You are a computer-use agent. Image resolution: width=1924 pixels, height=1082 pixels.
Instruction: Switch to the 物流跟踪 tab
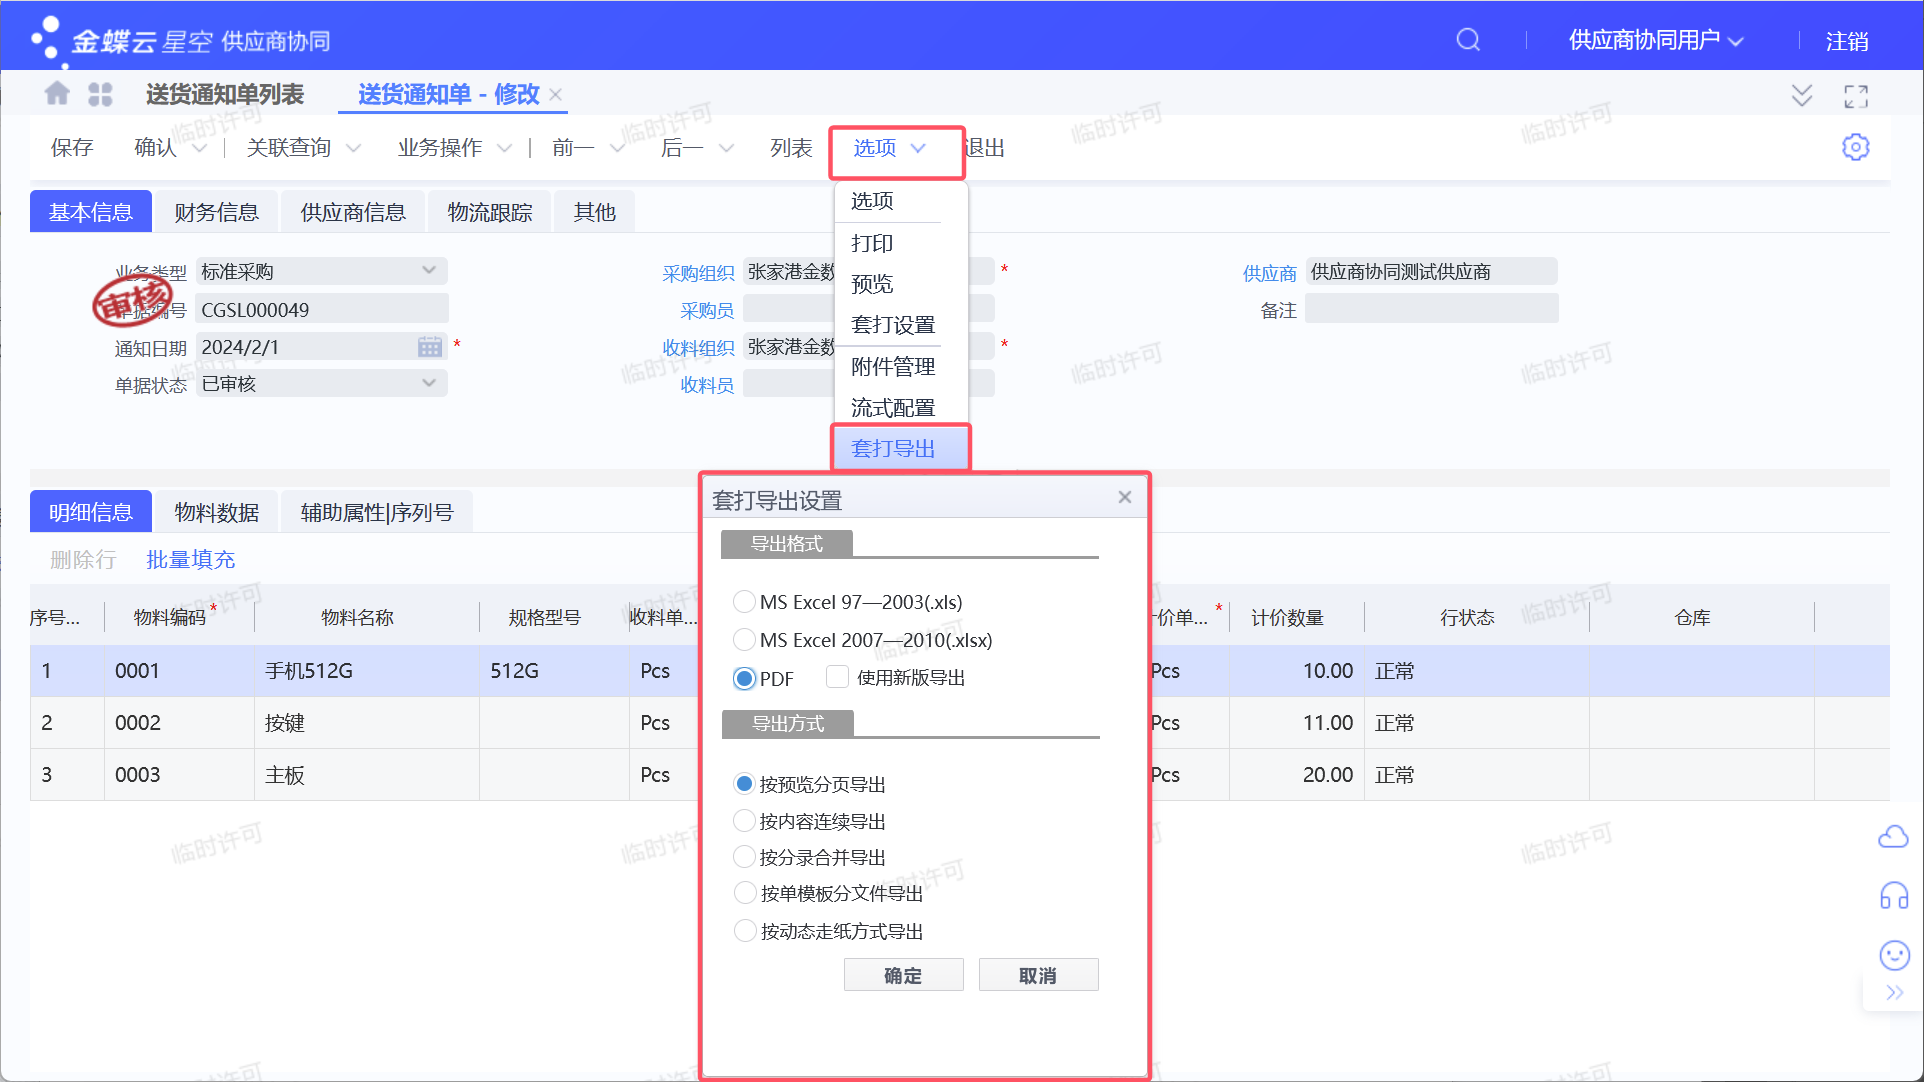coord(490,212)
